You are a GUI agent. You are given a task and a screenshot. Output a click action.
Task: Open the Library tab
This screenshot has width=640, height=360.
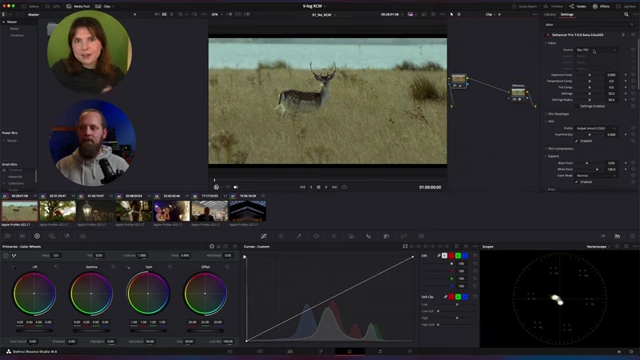coord(550,14)
